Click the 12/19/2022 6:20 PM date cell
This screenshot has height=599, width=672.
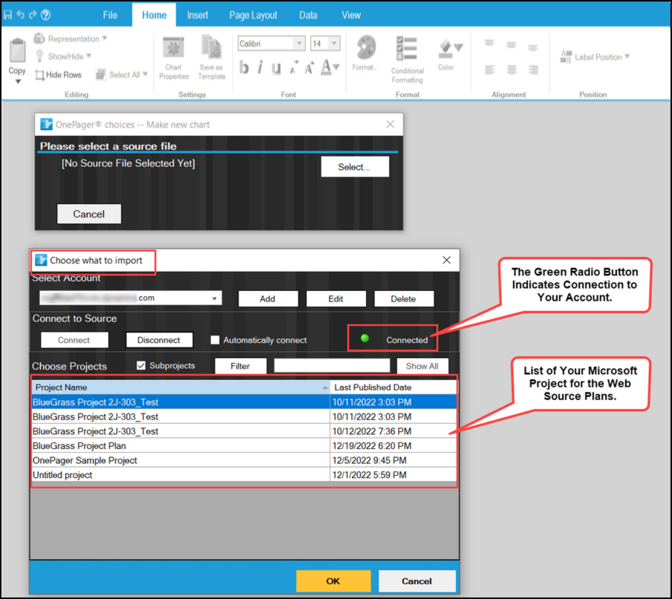pyautogui.click(x=393, y=446)
